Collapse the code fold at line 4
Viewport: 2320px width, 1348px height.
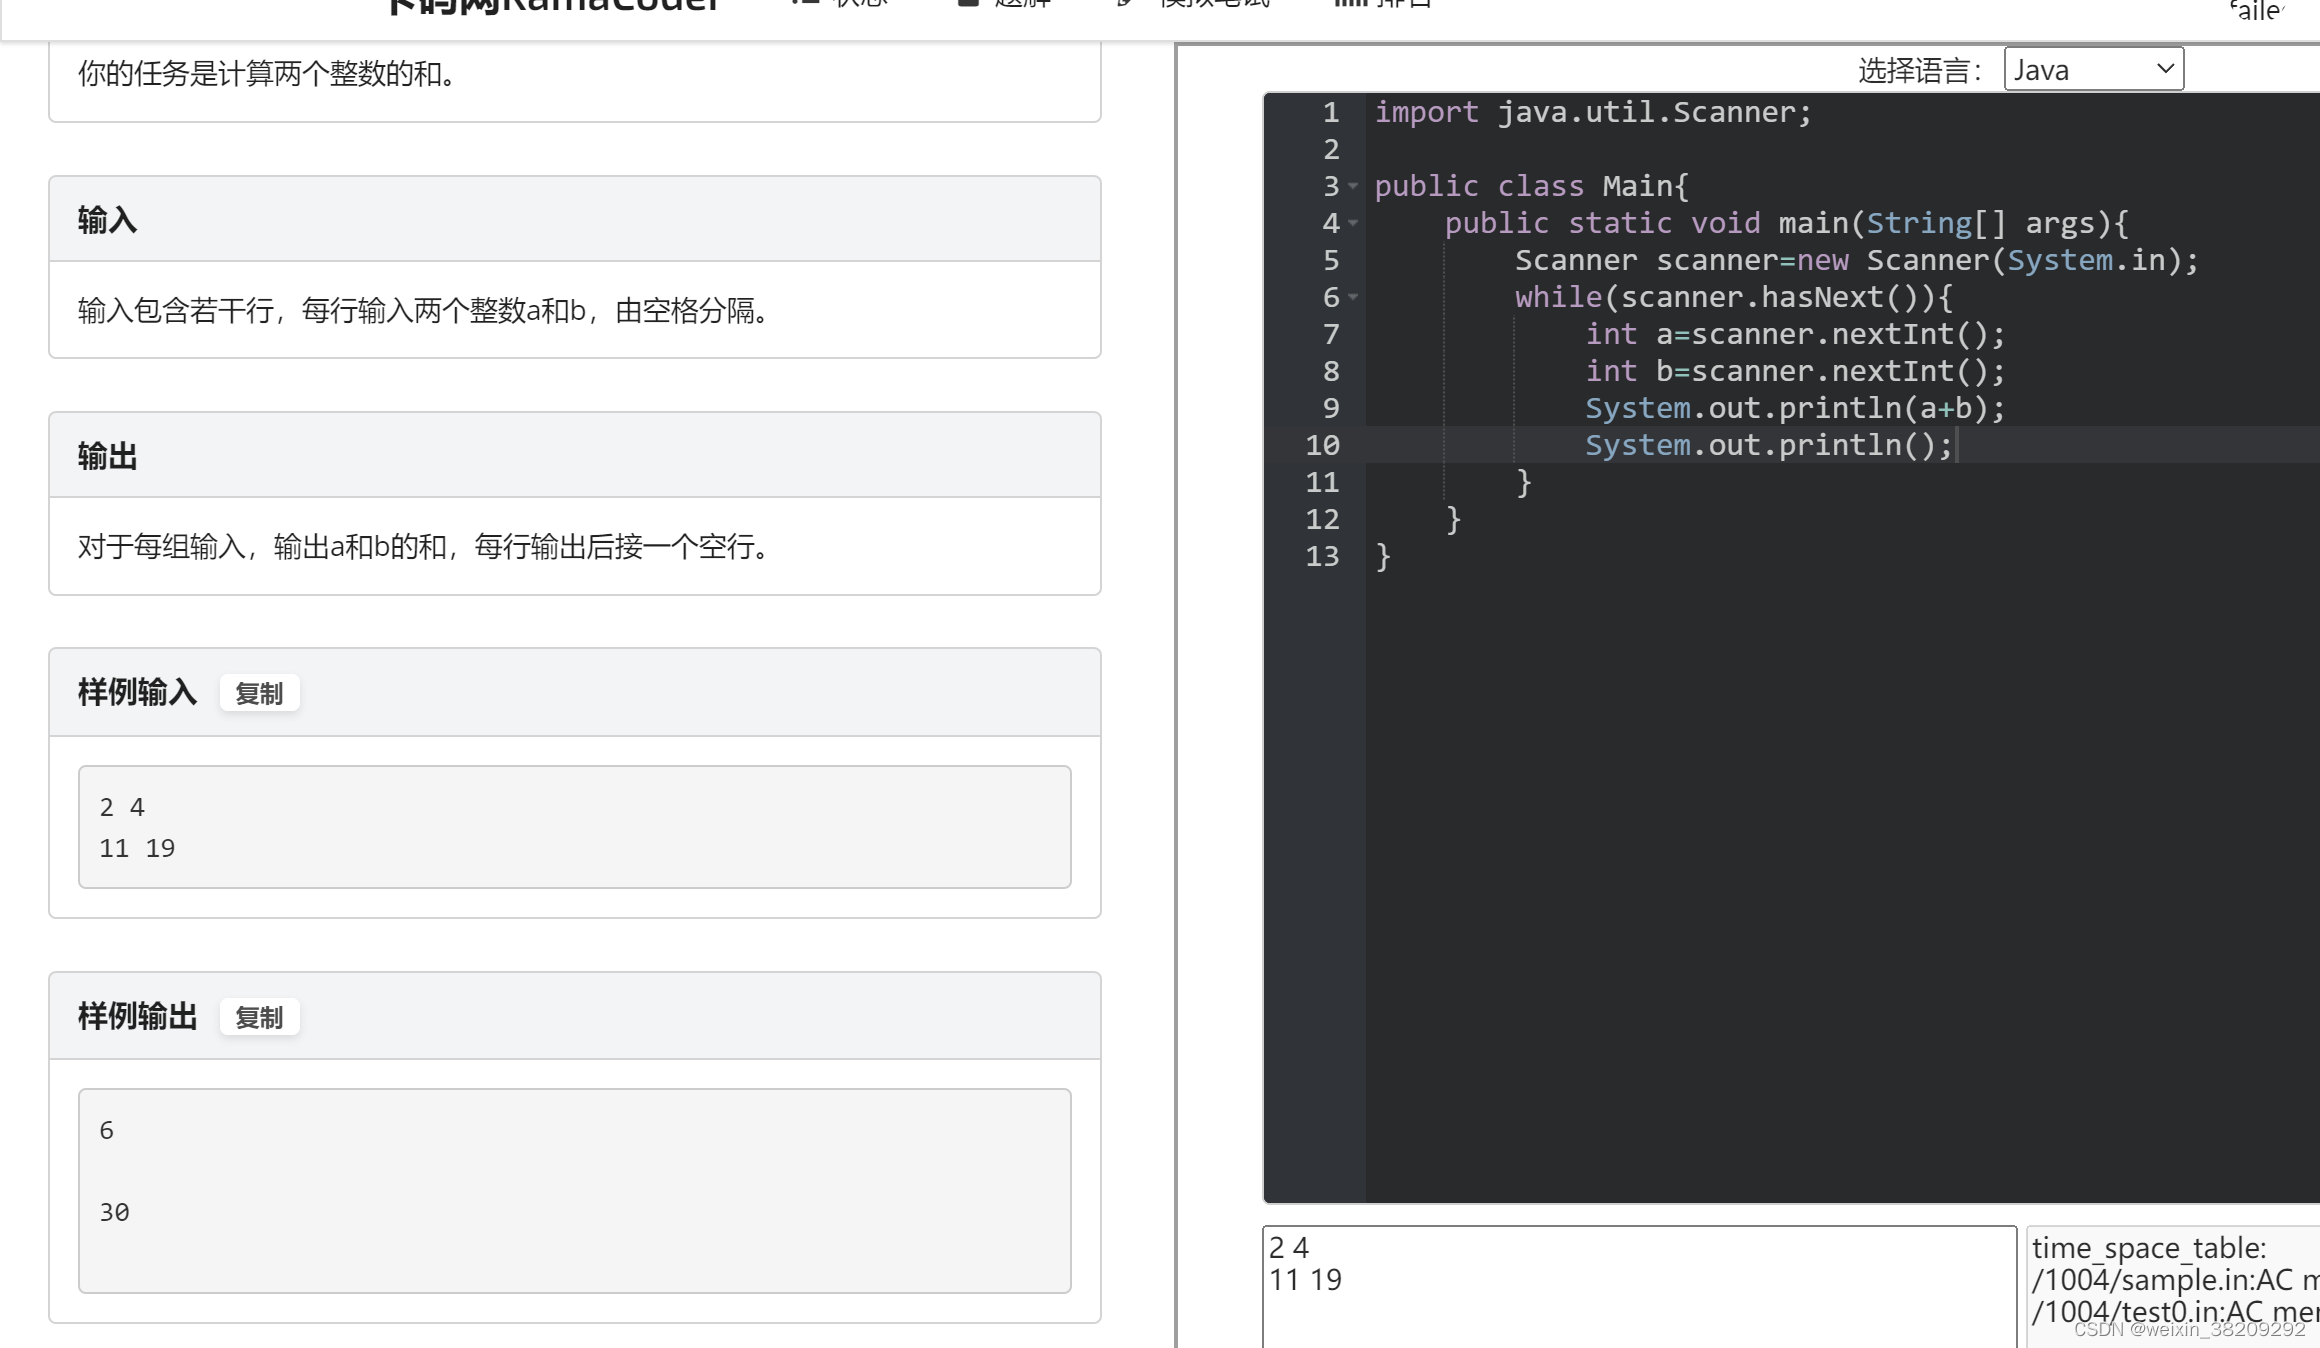pyautogui.click(x=1353, y=223)
